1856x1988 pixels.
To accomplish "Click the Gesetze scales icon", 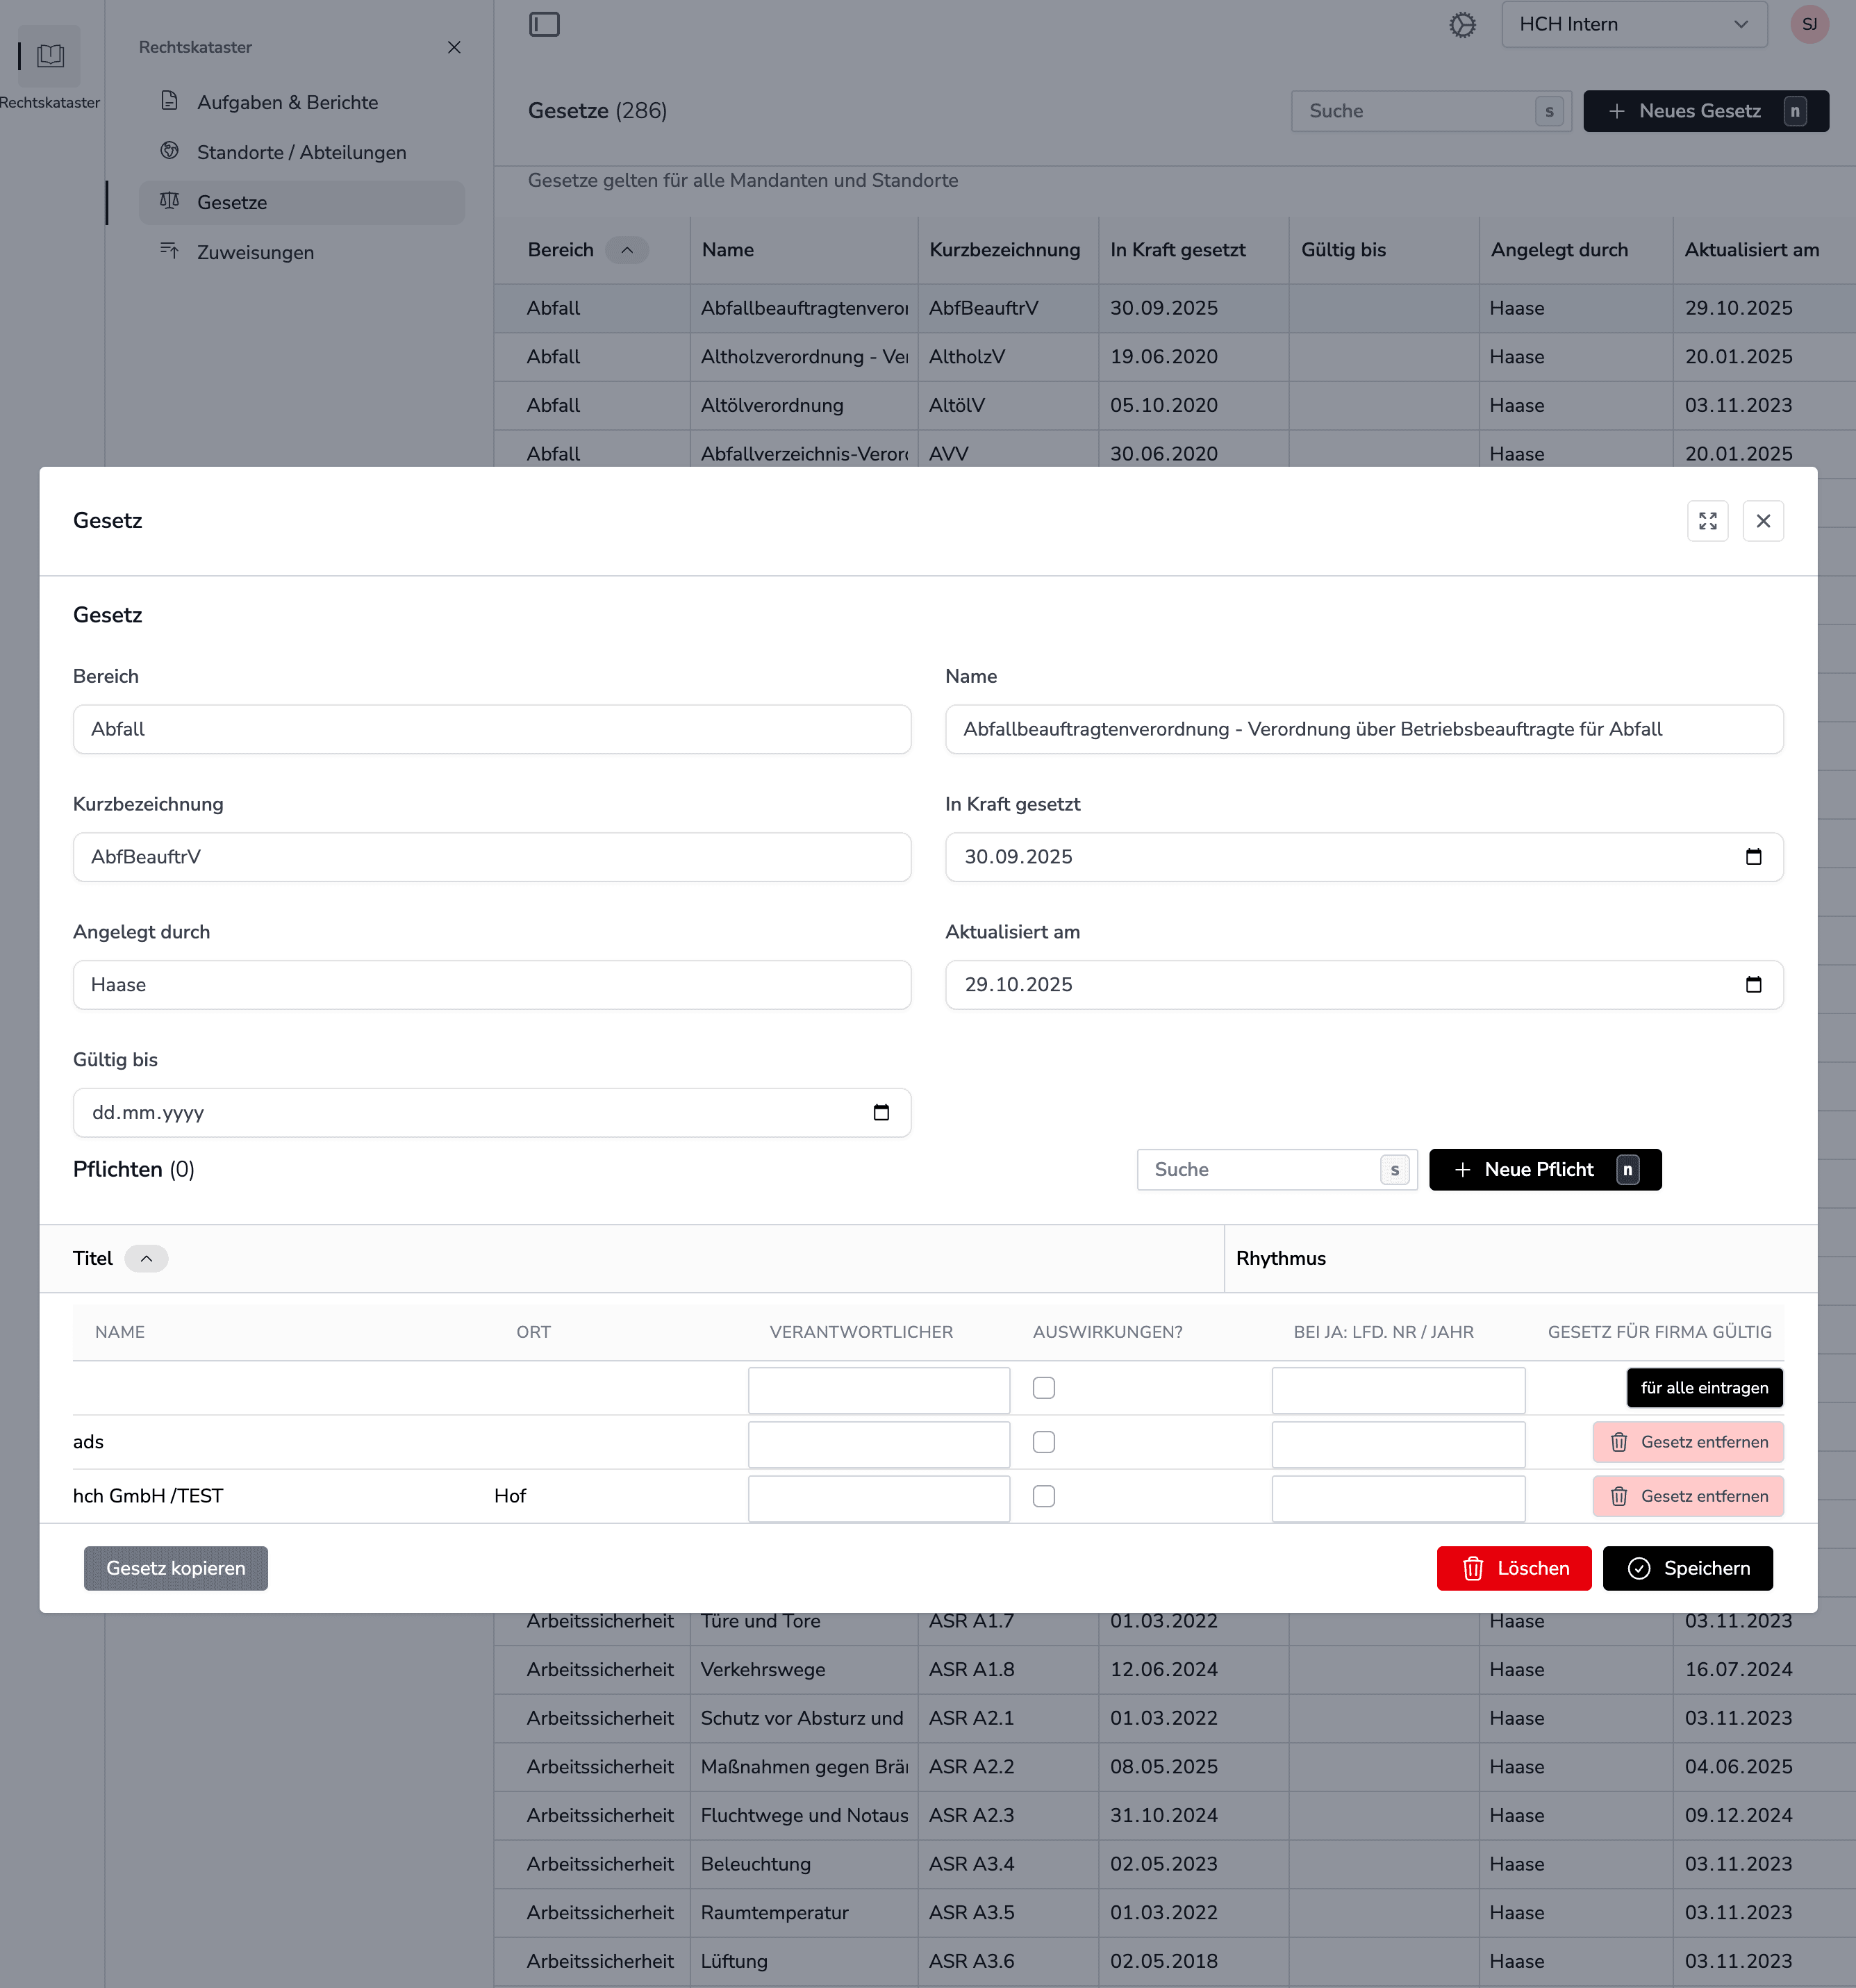I will 170,201.
